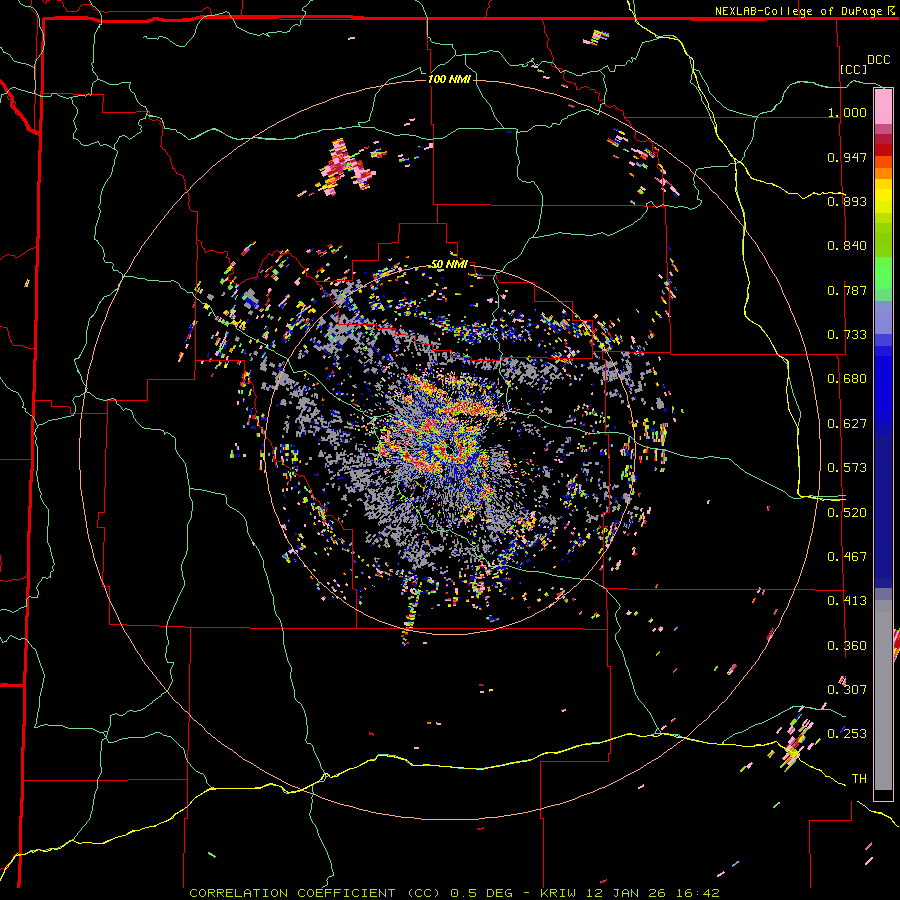Click the 0.733 legend value
The width and height of the screenshot is (900, 900).
847,335
